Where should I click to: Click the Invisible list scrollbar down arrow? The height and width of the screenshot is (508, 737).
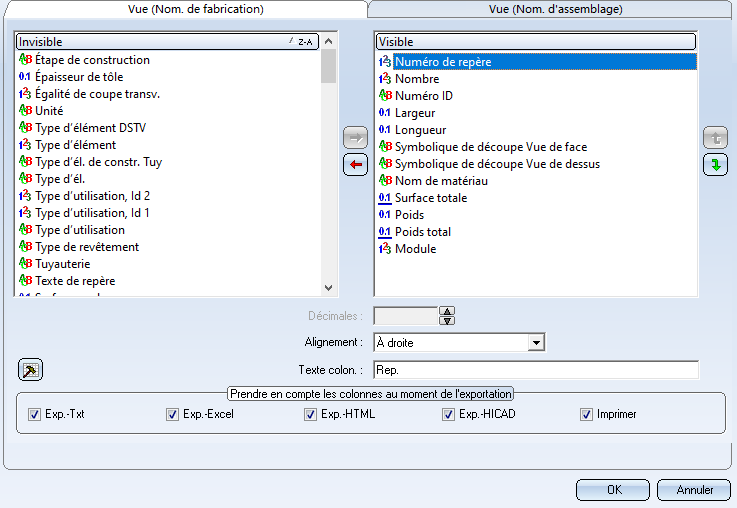point(329,288)
